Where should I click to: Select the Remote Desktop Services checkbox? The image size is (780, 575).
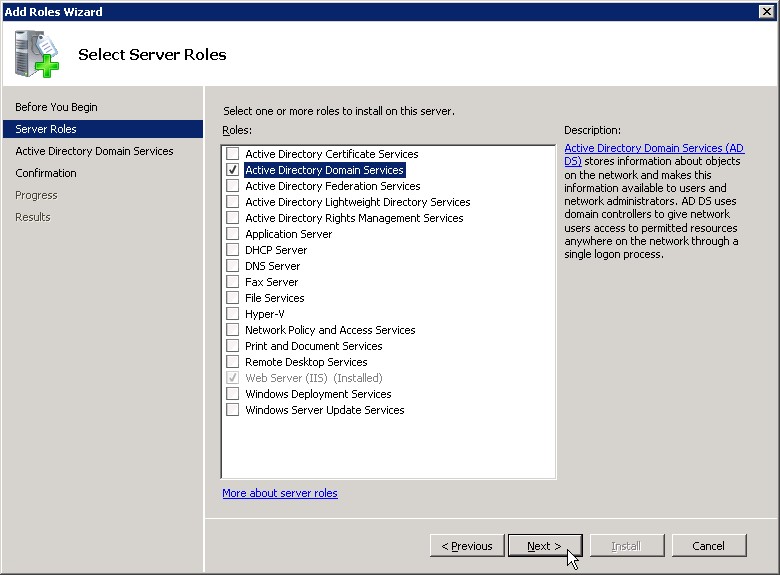tap(233, 362)
